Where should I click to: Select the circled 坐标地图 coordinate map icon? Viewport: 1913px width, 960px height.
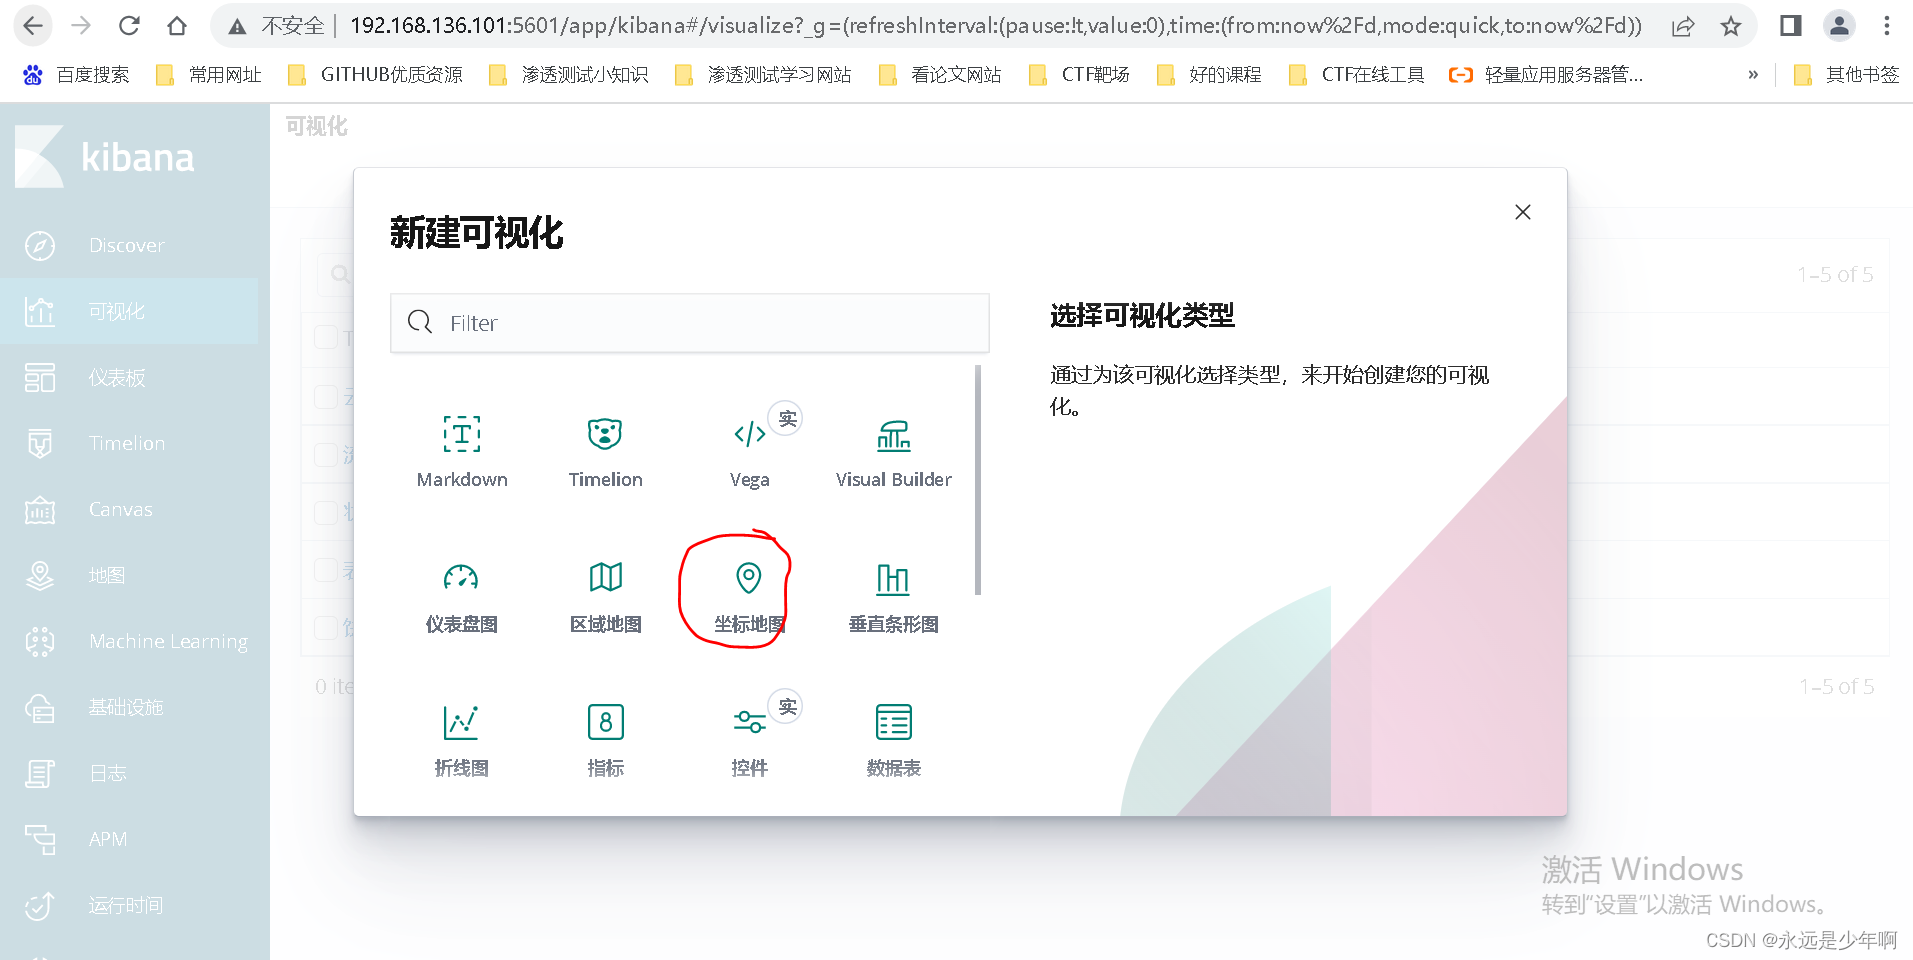pos(748,592)
